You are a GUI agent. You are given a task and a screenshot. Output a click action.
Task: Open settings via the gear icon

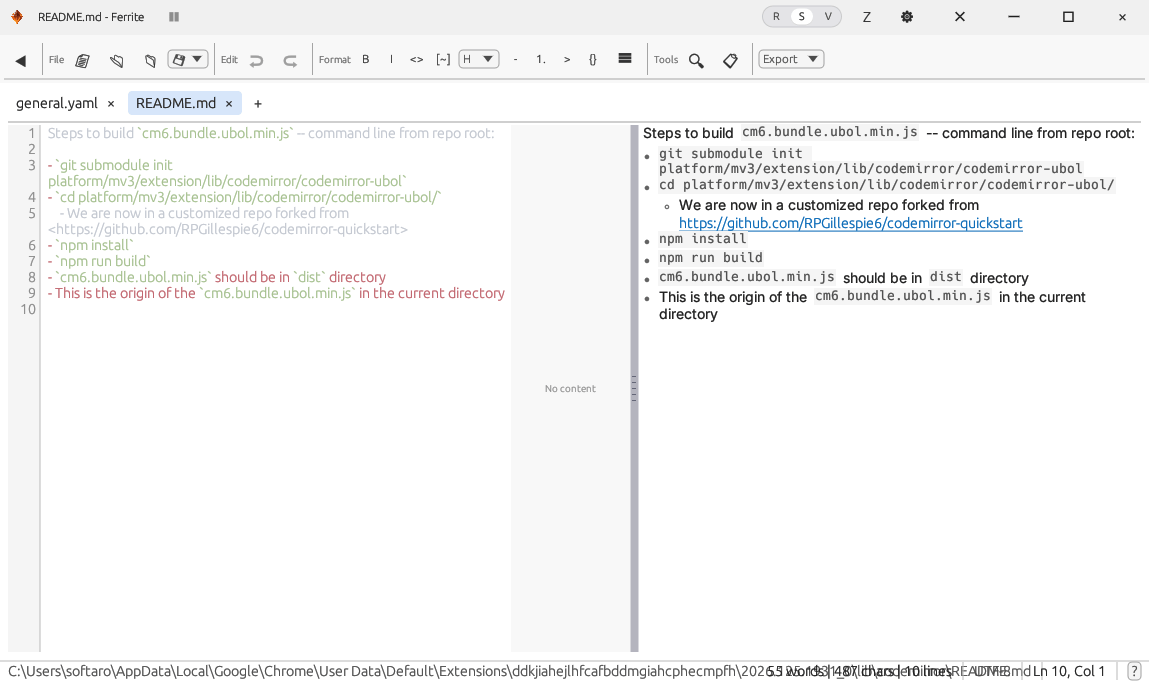(907, 17)
